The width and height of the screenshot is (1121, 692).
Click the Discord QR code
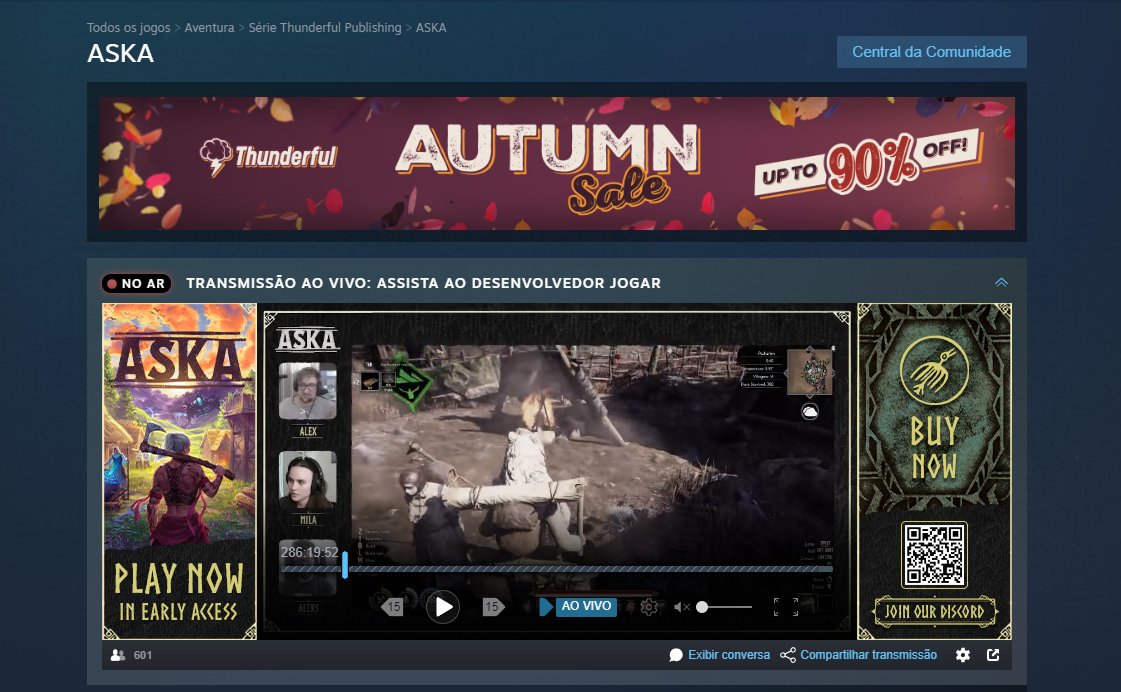tap(934, 555)
